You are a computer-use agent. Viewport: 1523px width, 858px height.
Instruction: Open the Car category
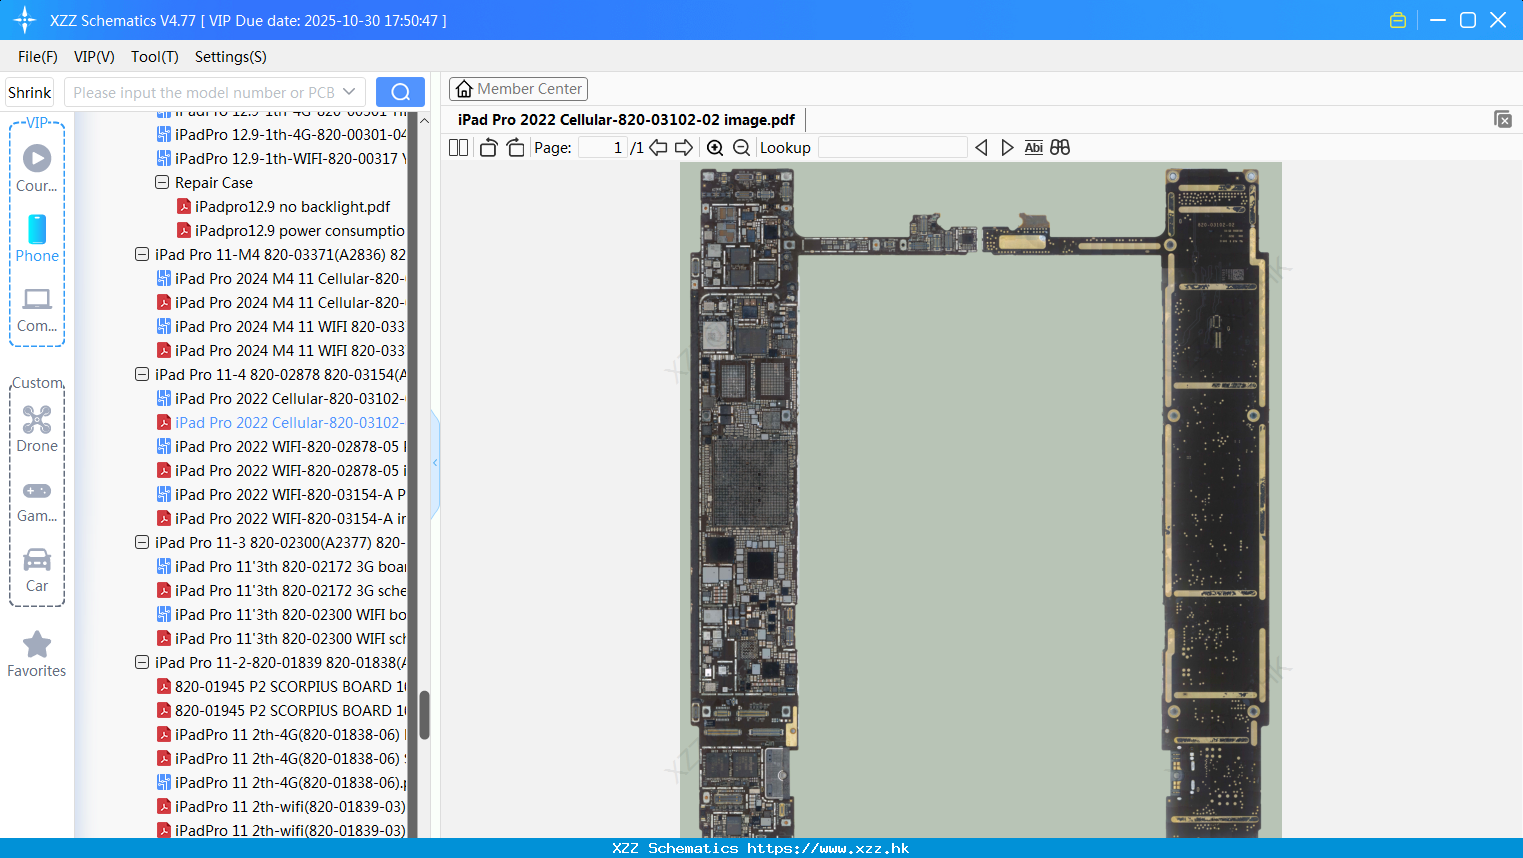(x=37, y=570)
